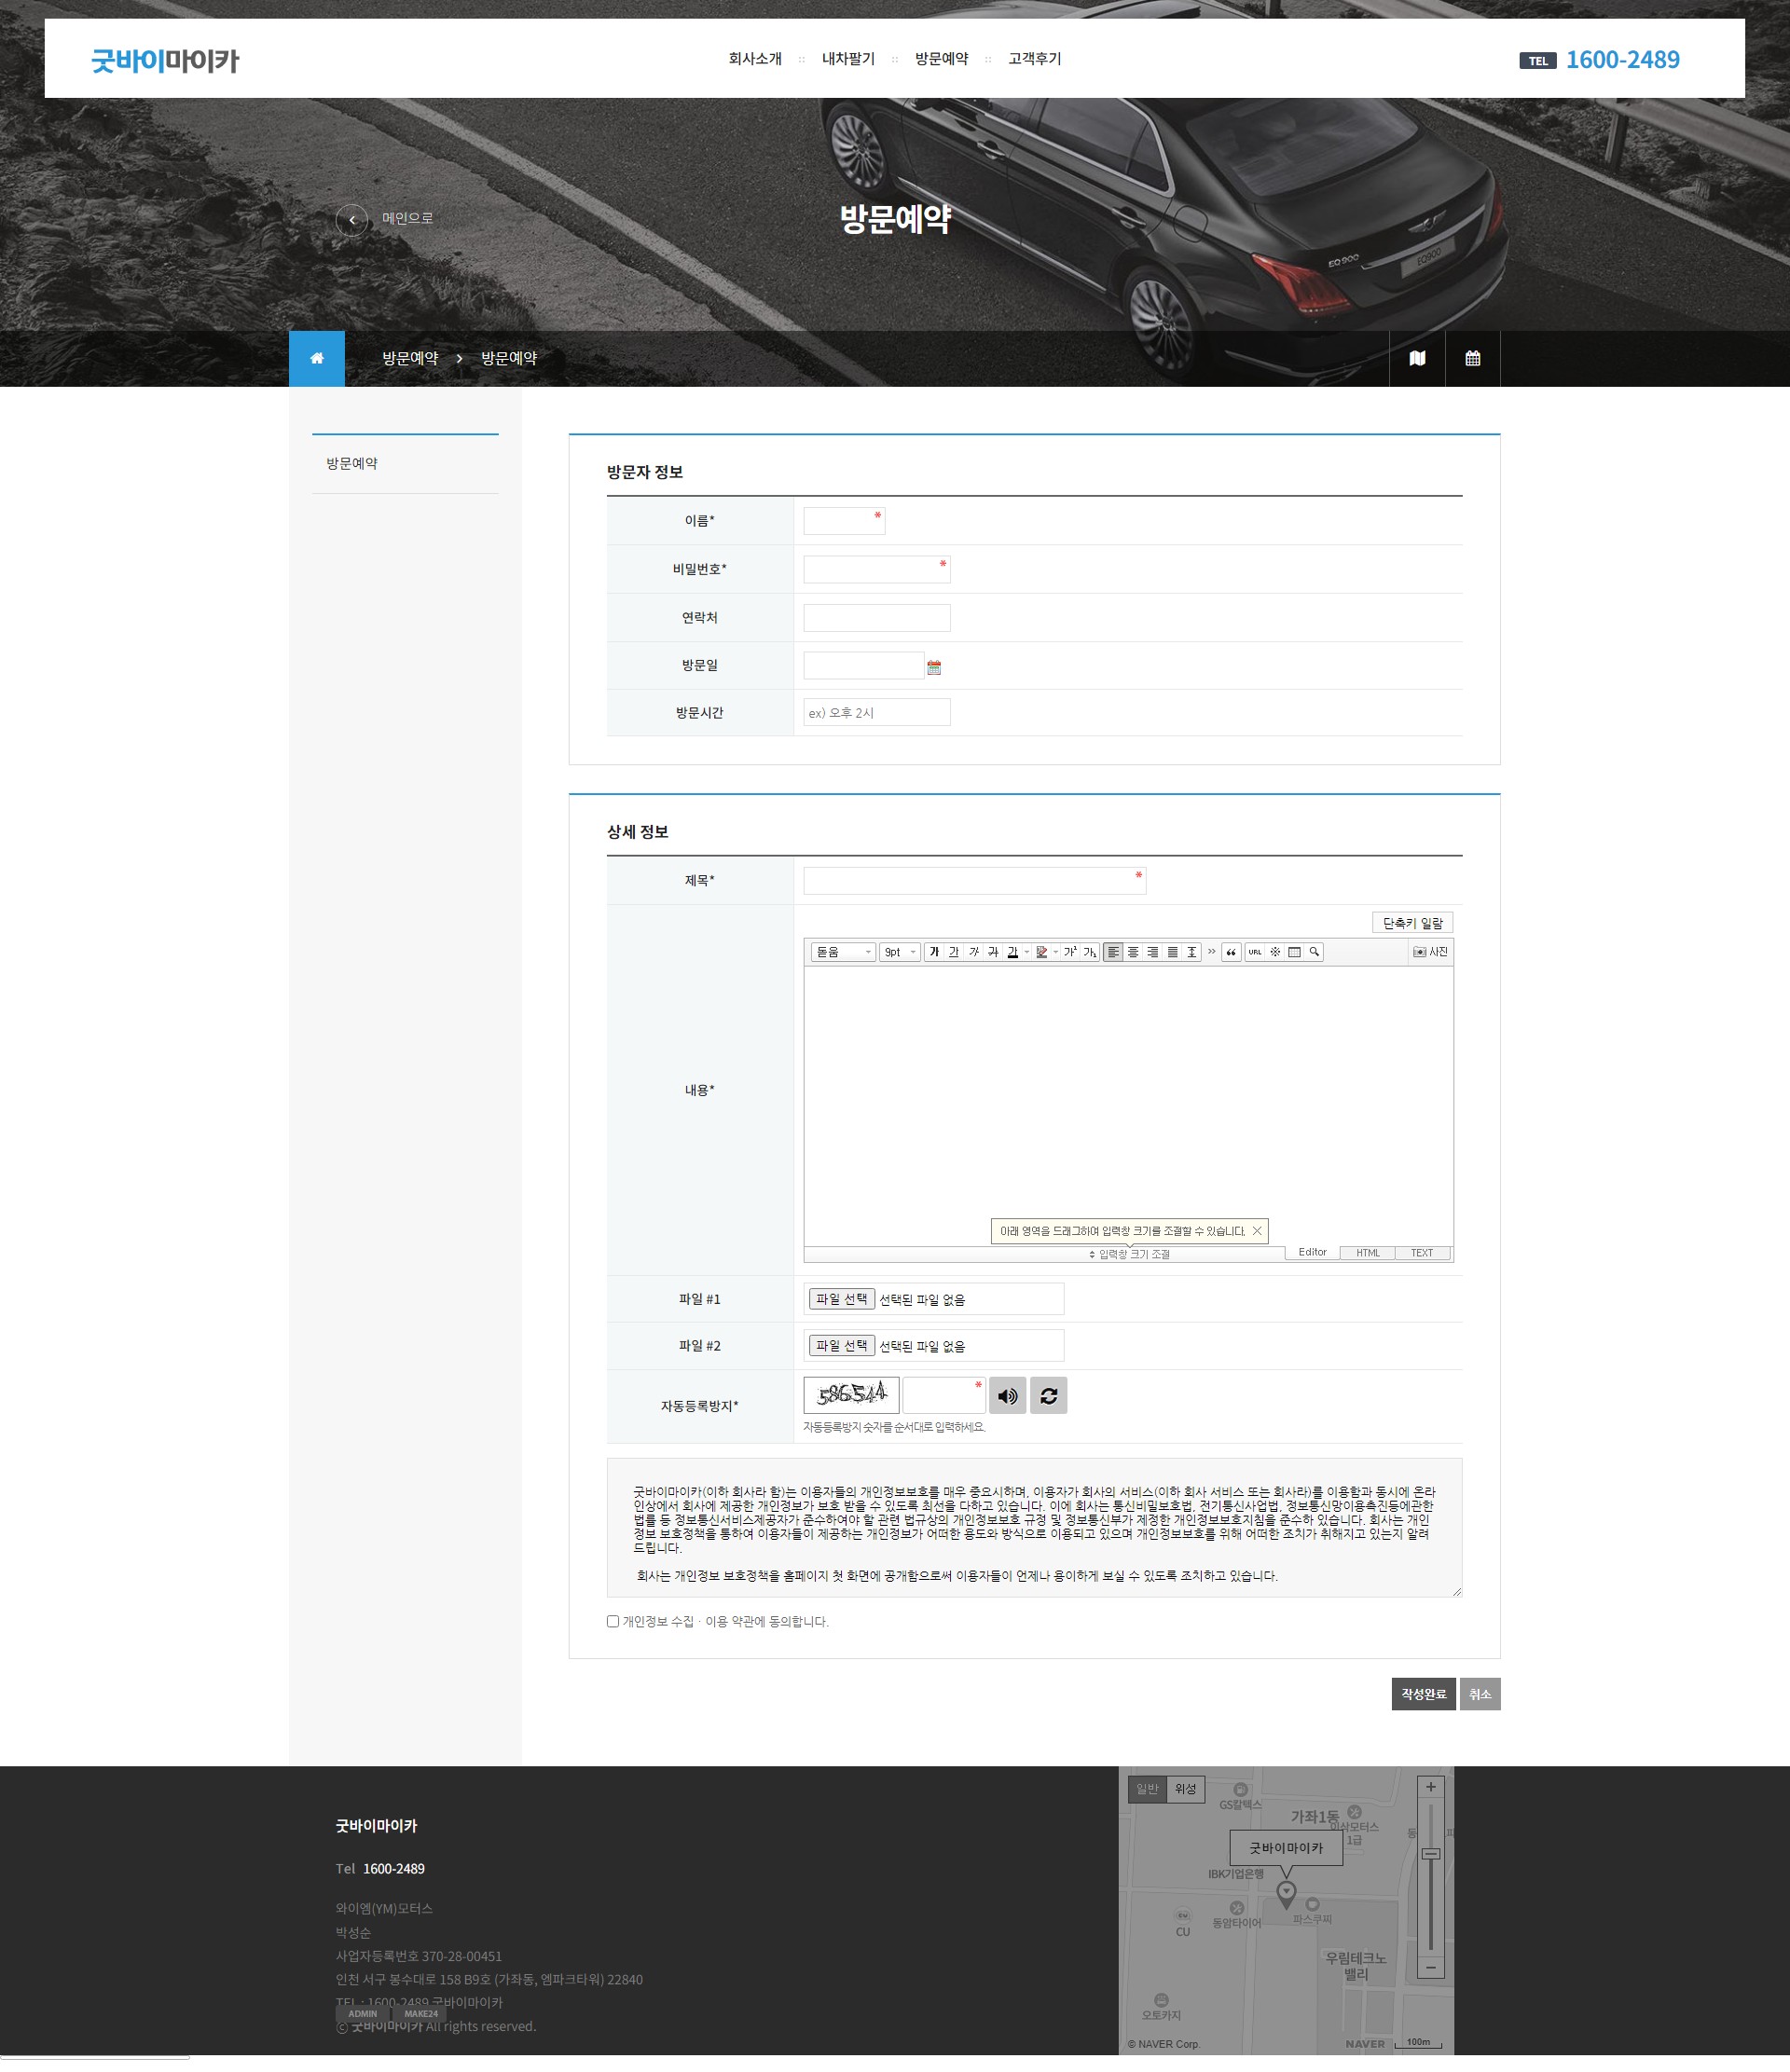Switch the map to 일반 view
The width and height of the screenshot is (1790, 2072).
1148,1789
